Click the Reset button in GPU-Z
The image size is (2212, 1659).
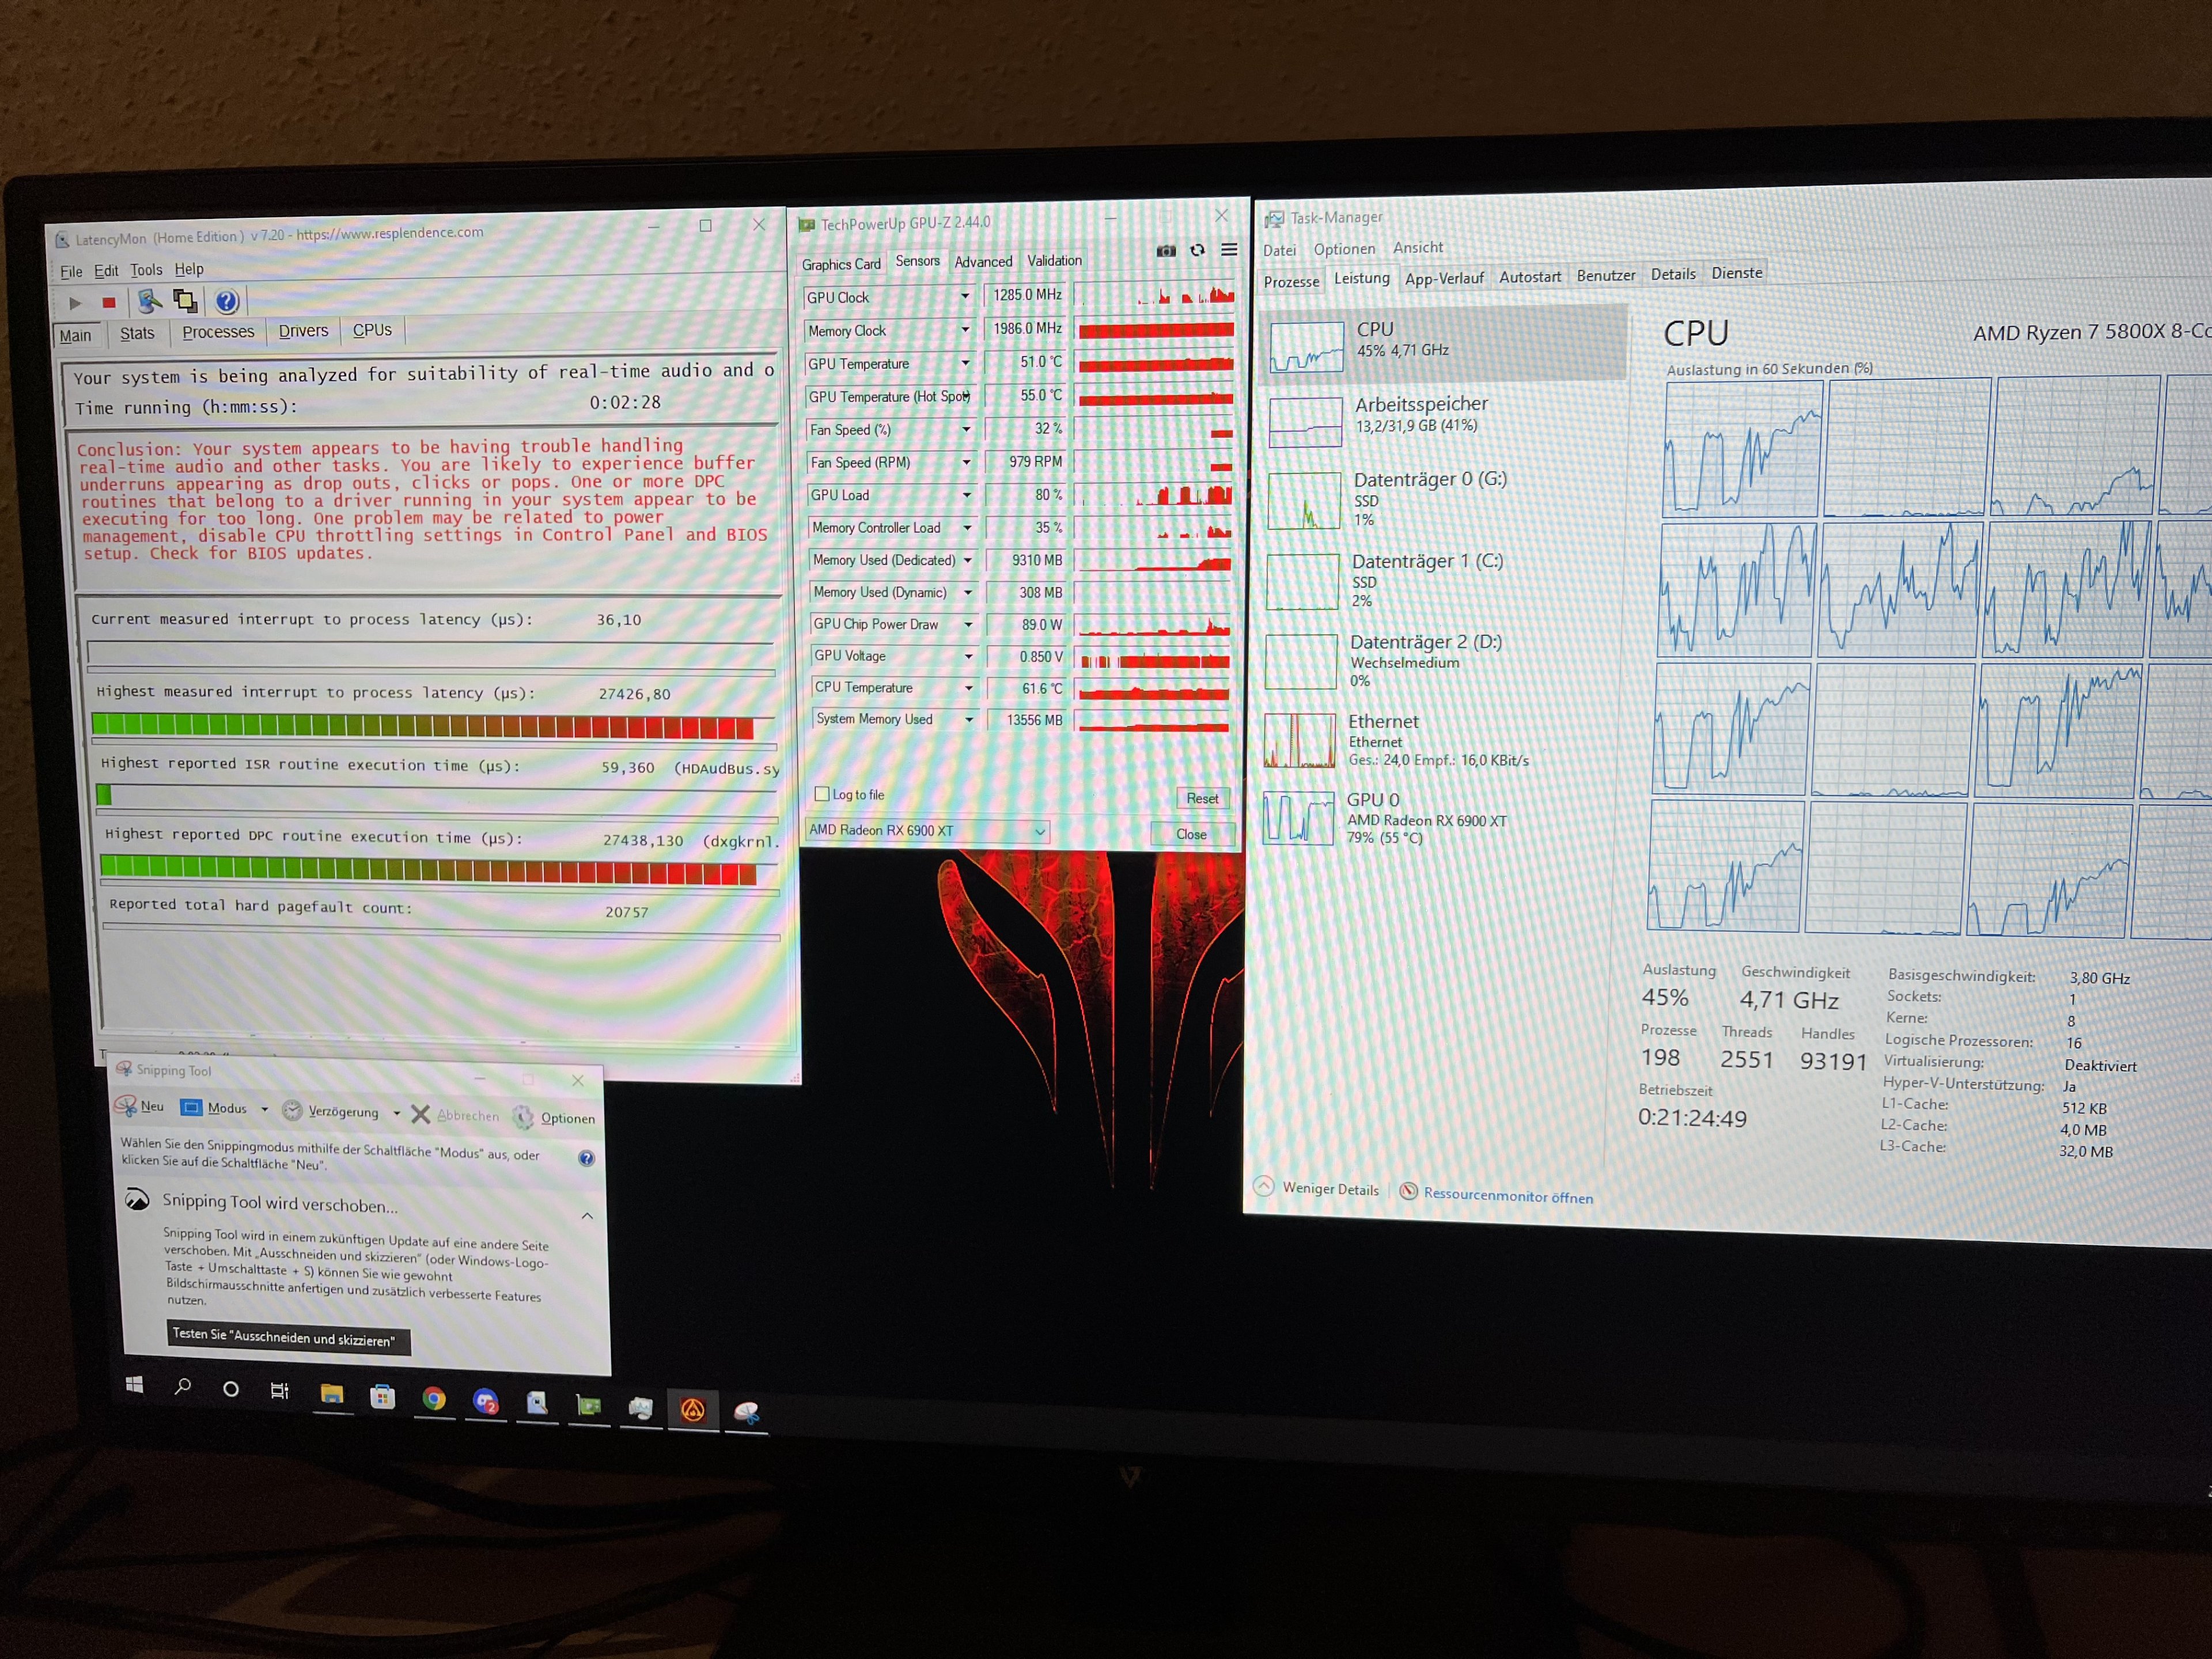coord(1202,798)
